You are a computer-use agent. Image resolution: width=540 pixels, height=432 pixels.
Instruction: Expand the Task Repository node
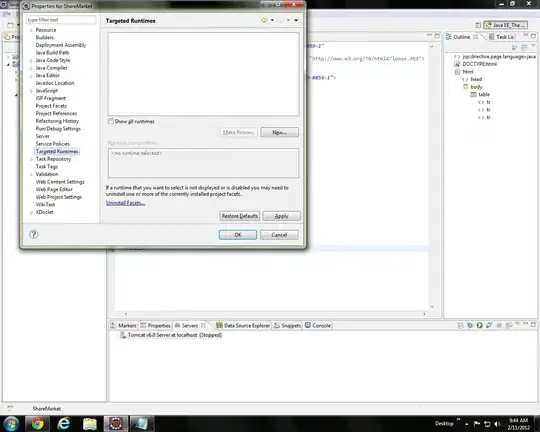(31, 159)
